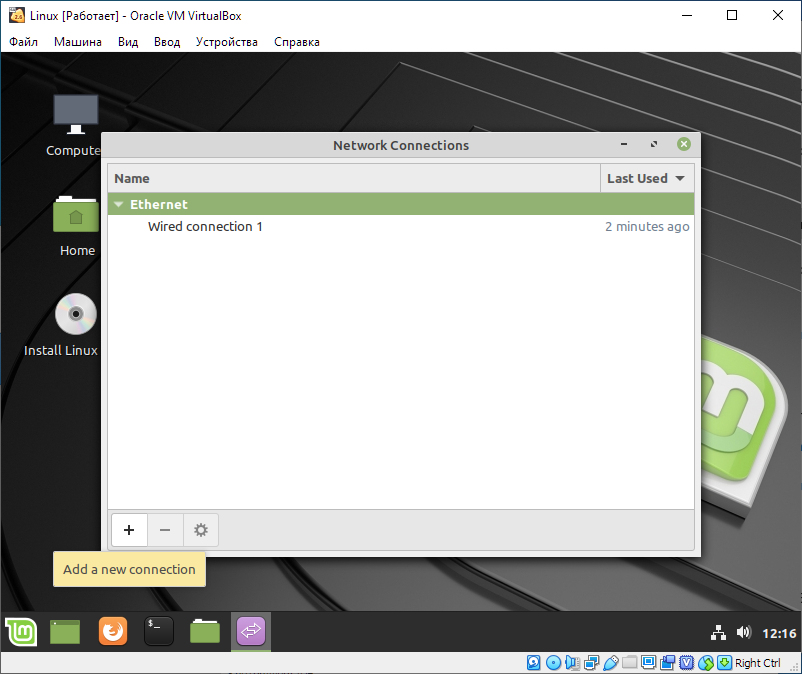
Task: Select the Wired connection 1 row
Action: coord(400,227)
